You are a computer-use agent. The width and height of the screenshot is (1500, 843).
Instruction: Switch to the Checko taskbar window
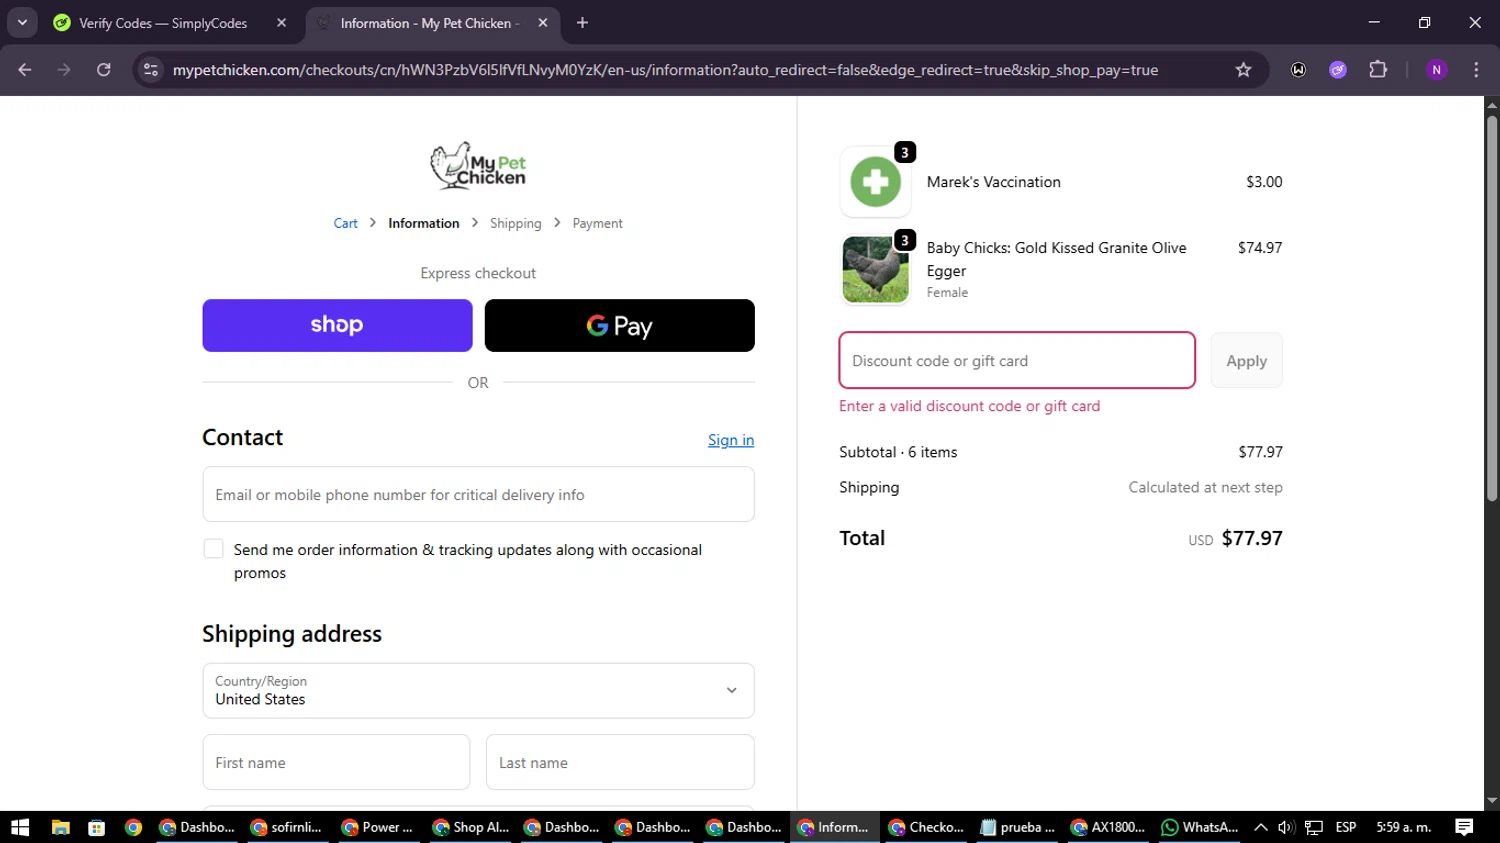(x=927, y=827)
